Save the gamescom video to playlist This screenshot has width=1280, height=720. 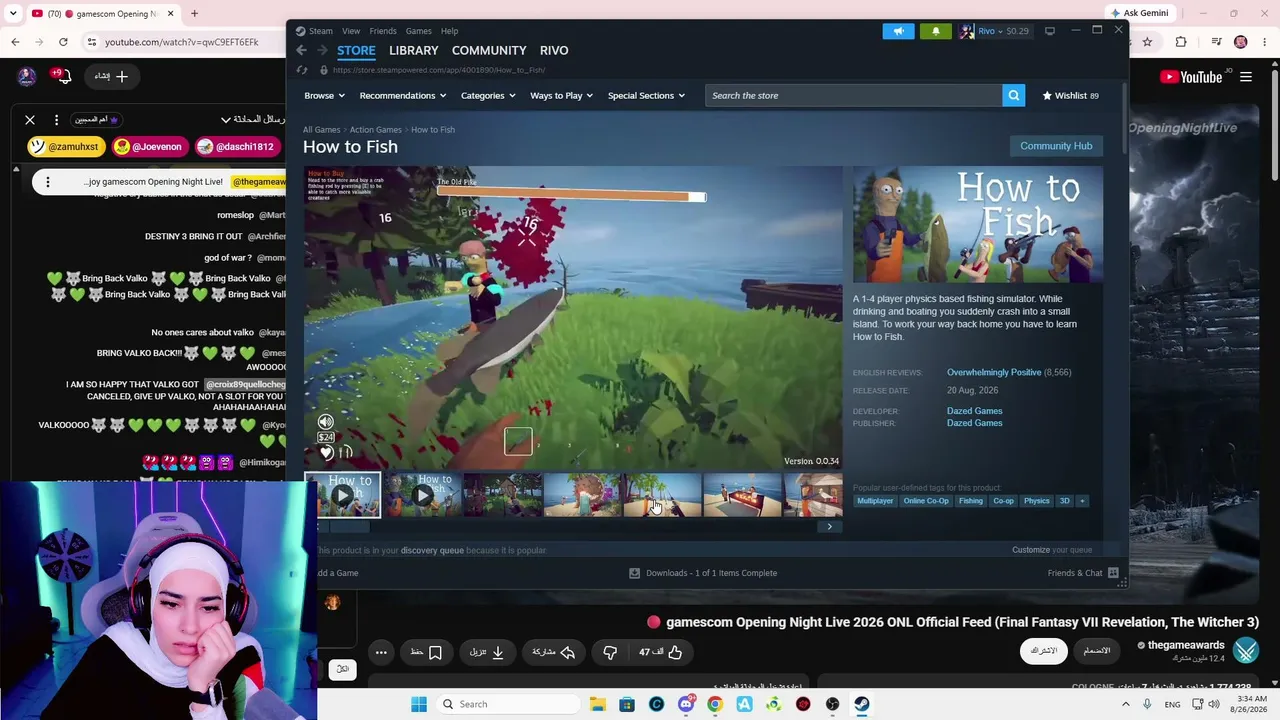pyautogui.click(x=427, y=652)
